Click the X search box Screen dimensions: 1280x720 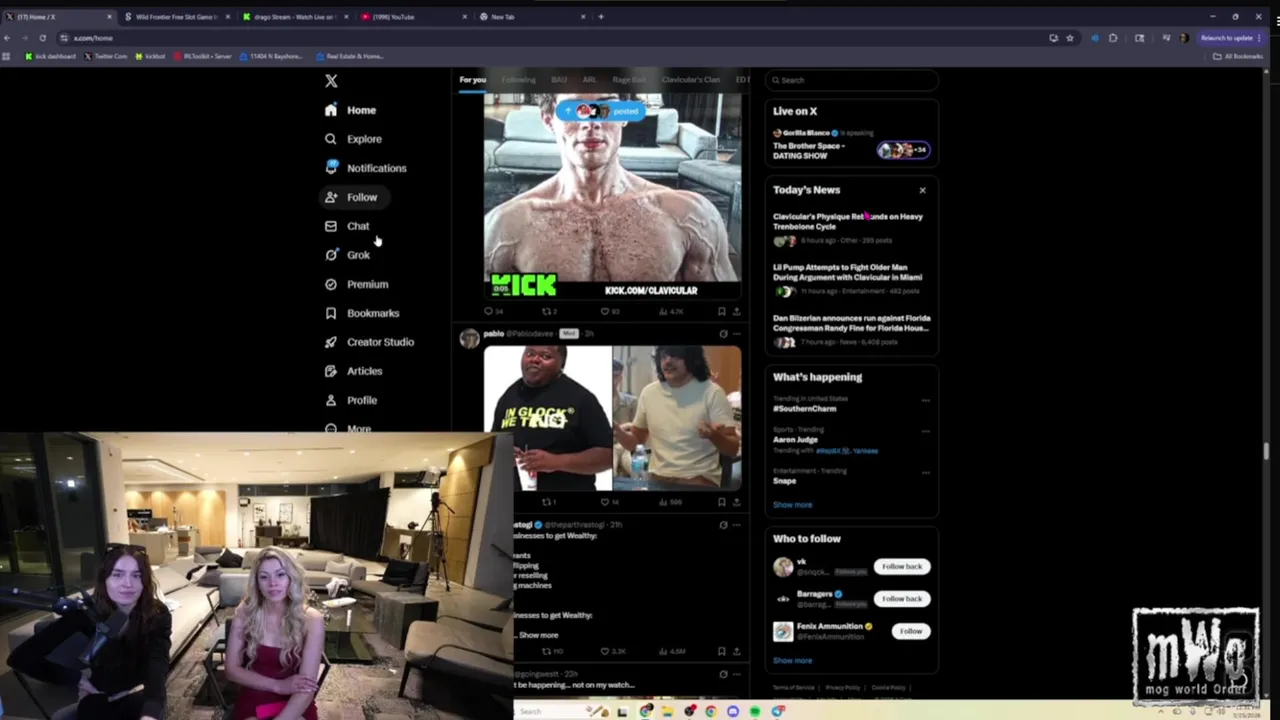coord(851,80)
